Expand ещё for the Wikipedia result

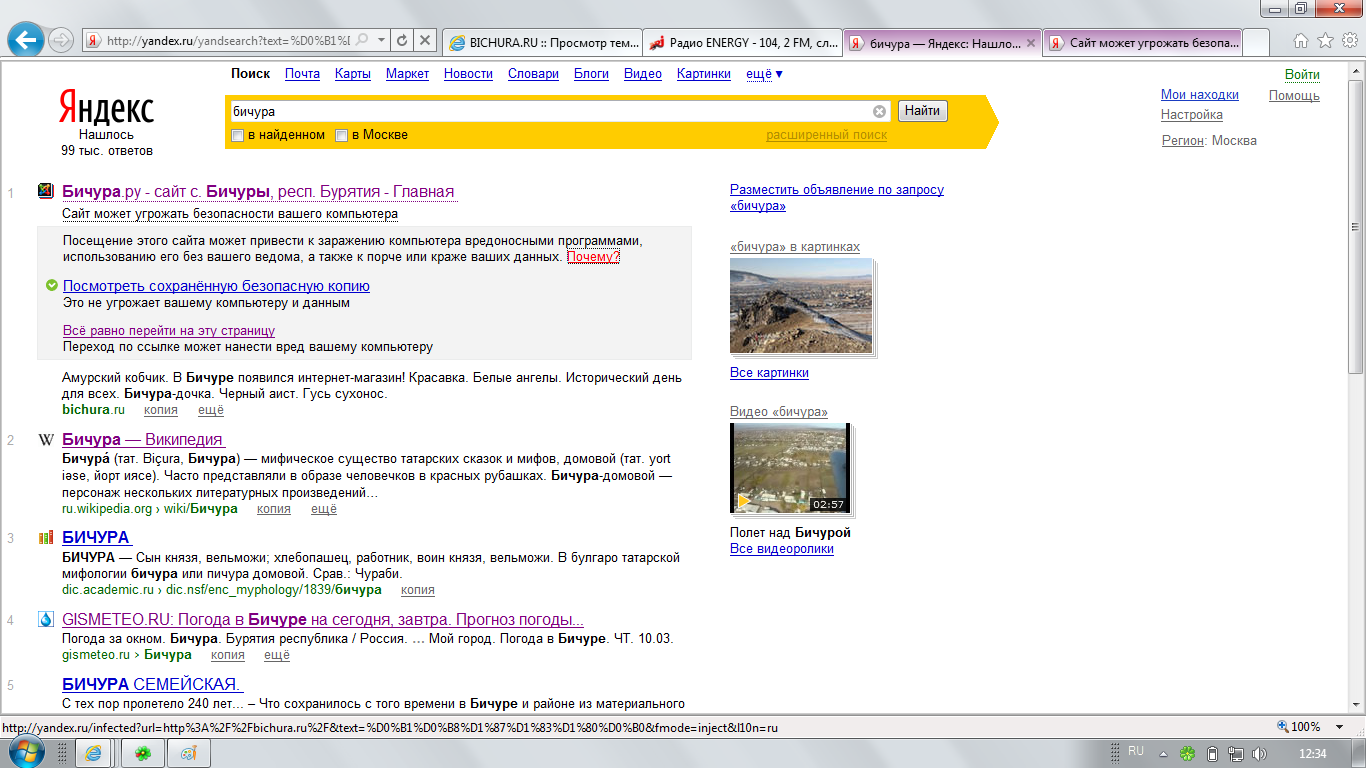point(324,509)
